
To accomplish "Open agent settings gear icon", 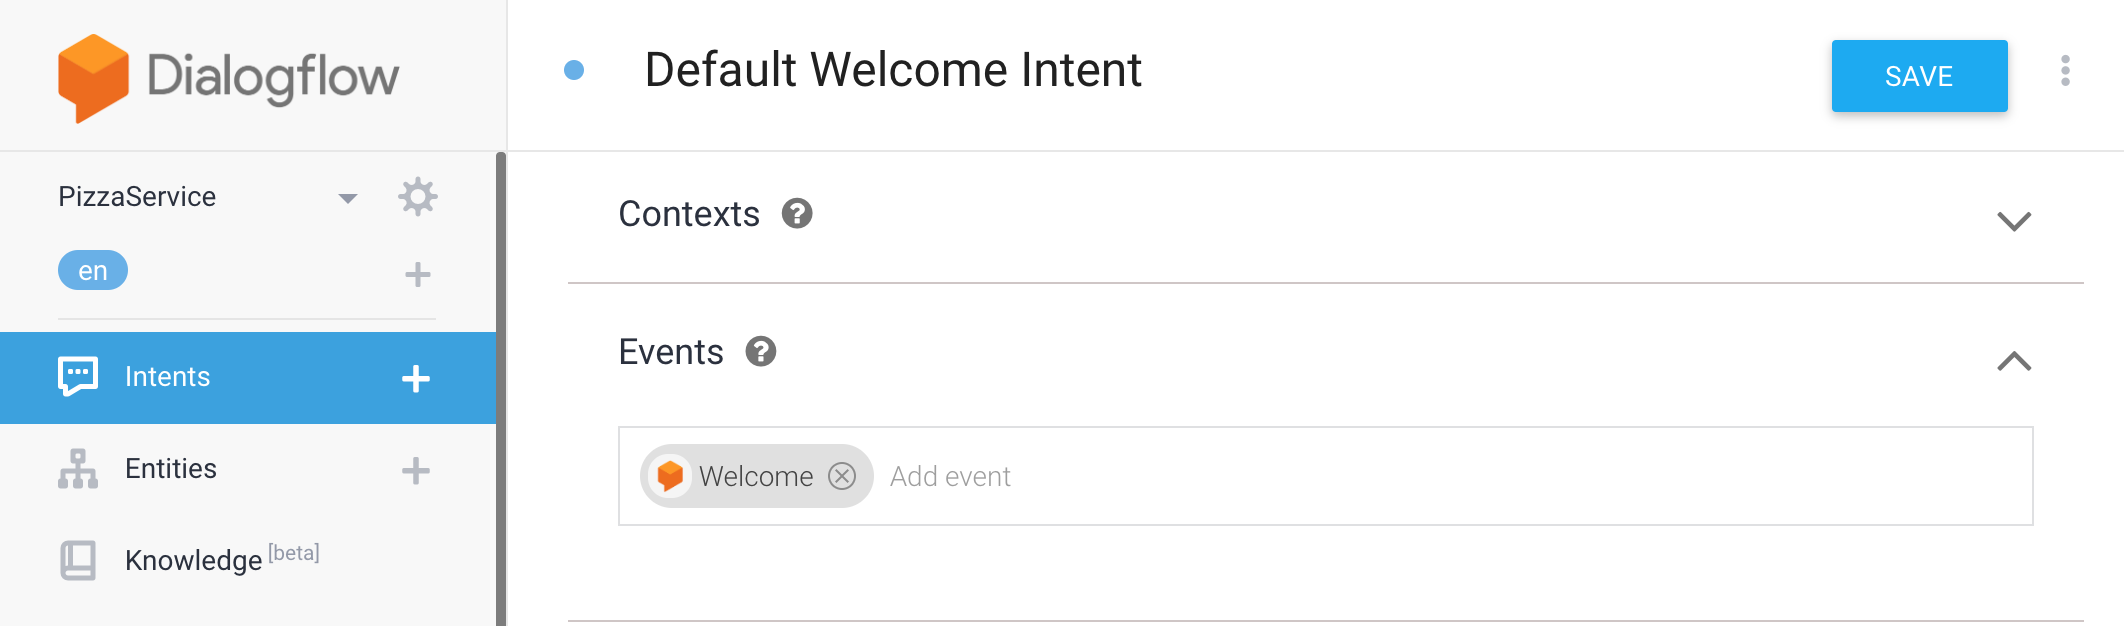I will [418, 197].
